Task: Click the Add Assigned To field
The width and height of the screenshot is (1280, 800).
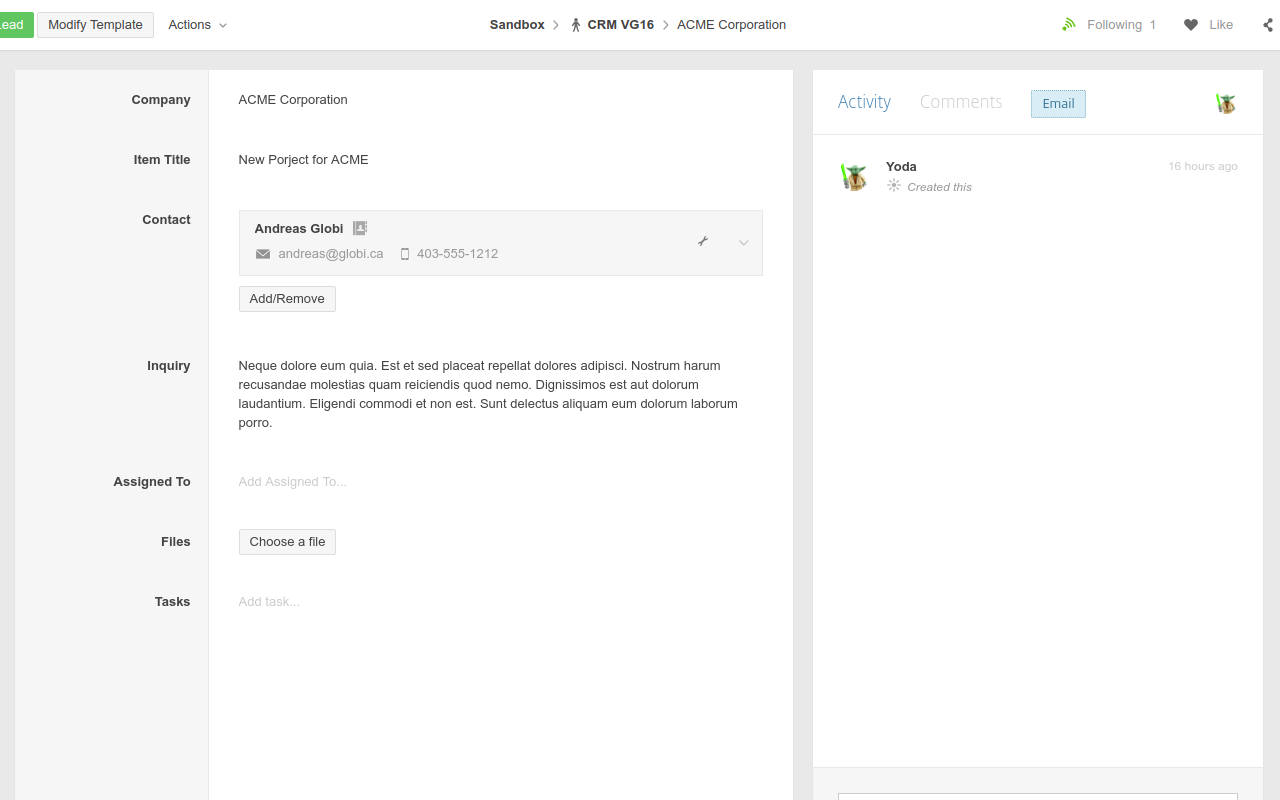Action: point(292,481)
